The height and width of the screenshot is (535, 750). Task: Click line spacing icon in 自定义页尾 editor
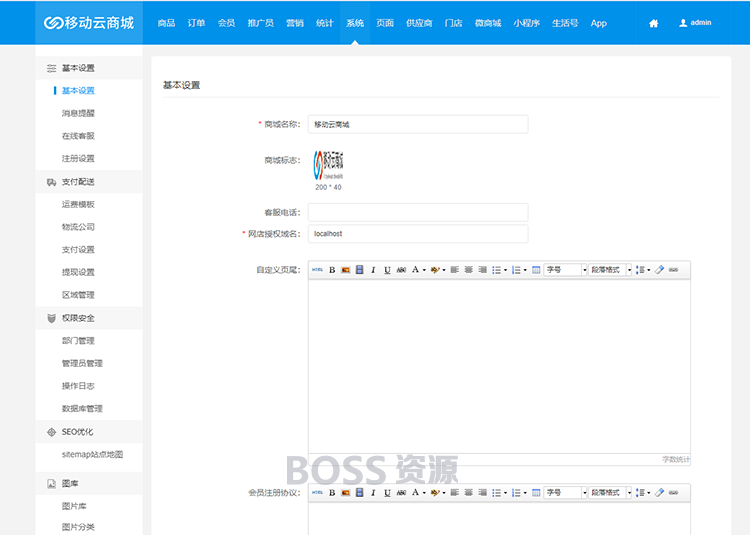coord(640,270)
